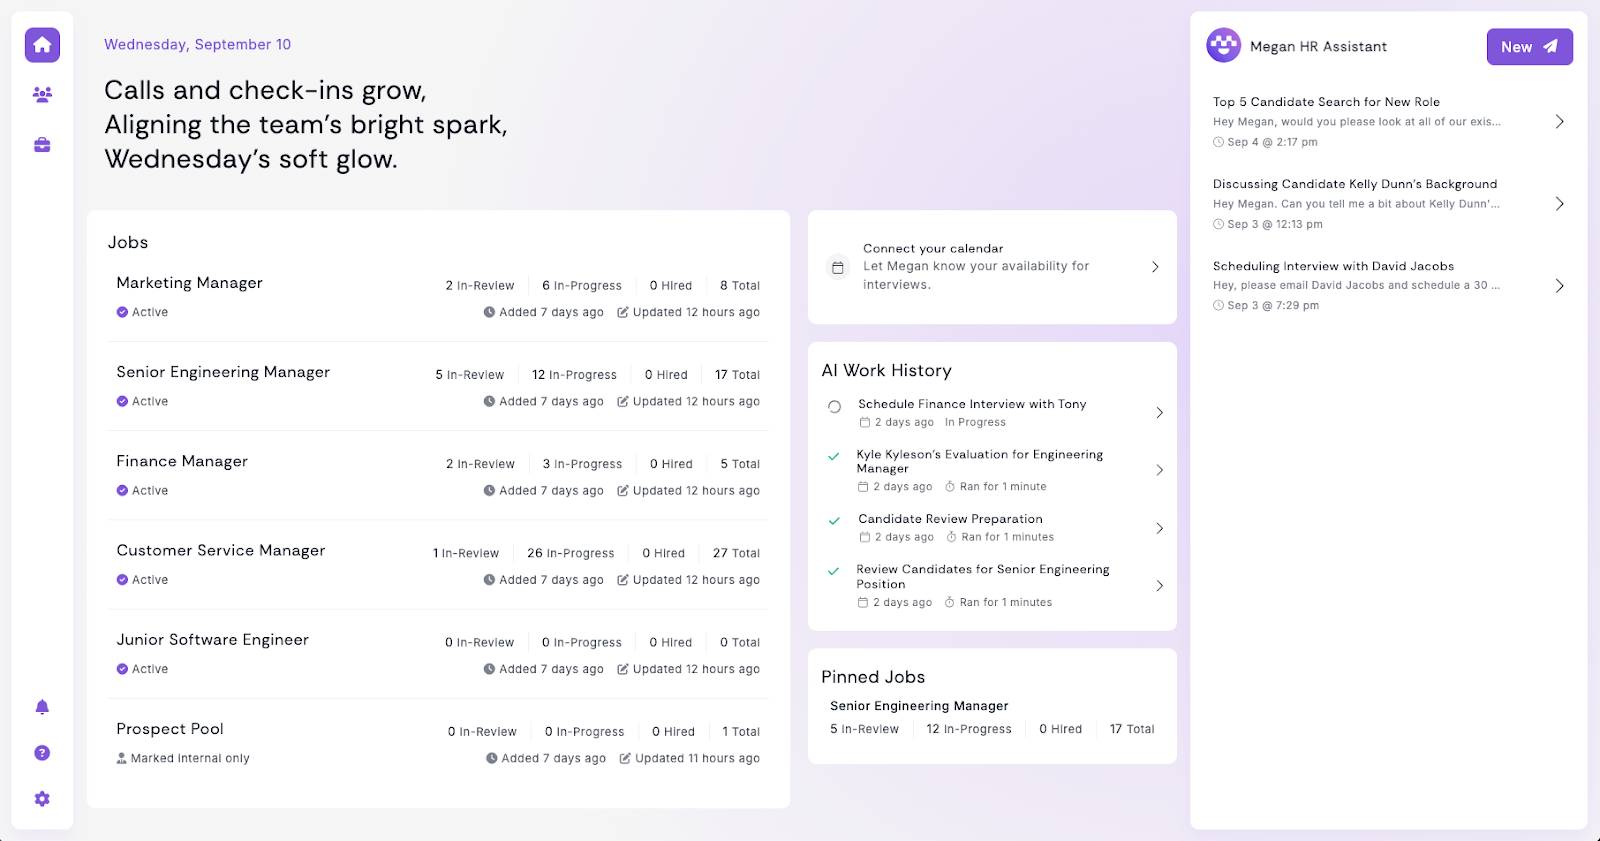Screen dimensions: 1600x841
Task: Open the settings gear icon
Action: [42, 799]
